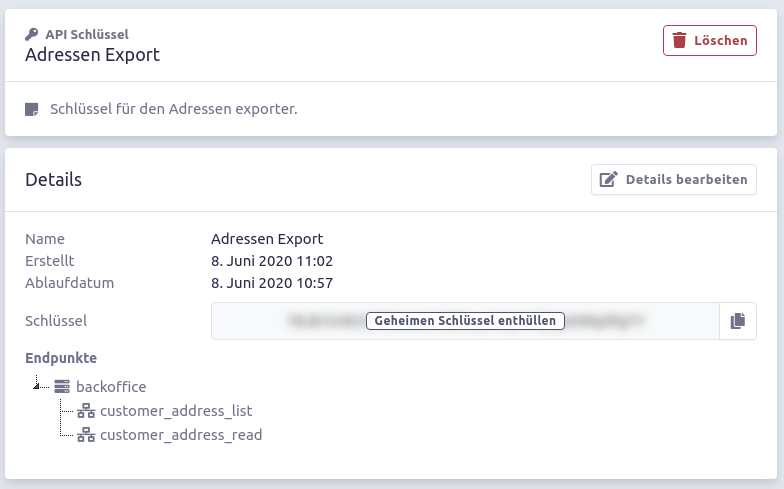Click the Ablaufdatum value 8. Juni 2020 10:57
784x489 pixels.
[x=272, y=283]
